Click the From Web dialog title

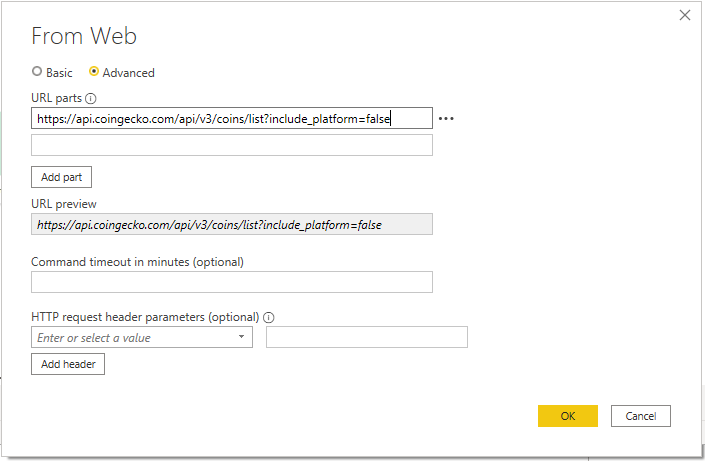(84, 37)
